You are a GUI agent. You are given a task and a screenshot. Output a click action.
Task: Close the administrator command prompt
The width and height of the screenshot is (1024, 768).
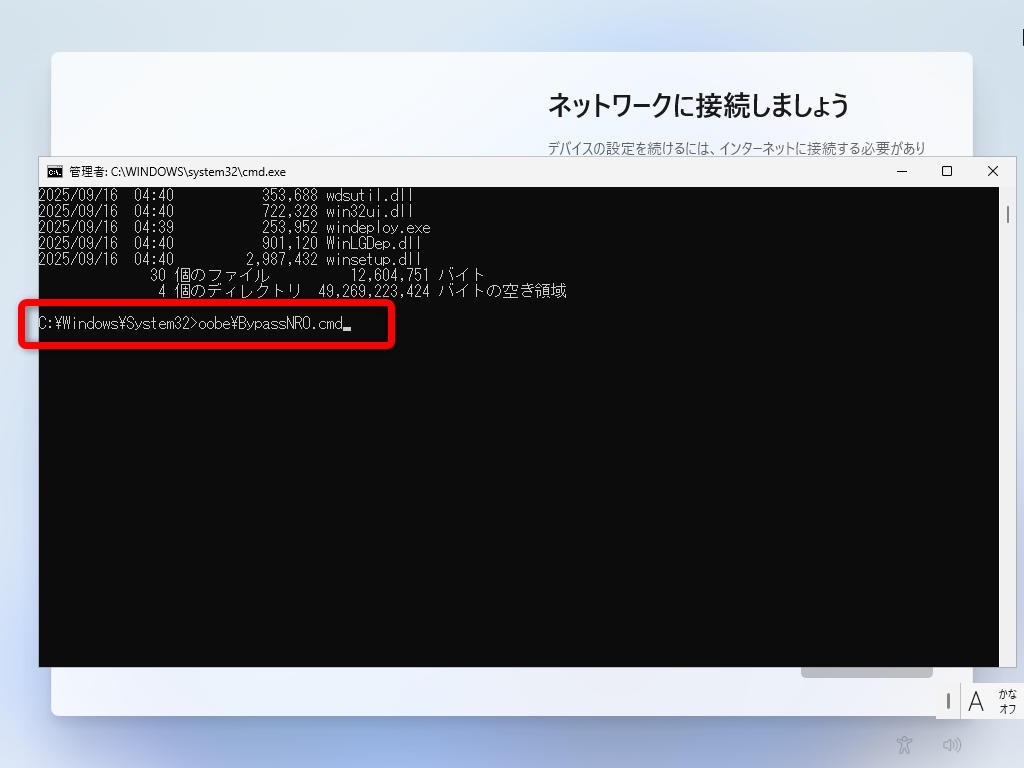(992, 171)
